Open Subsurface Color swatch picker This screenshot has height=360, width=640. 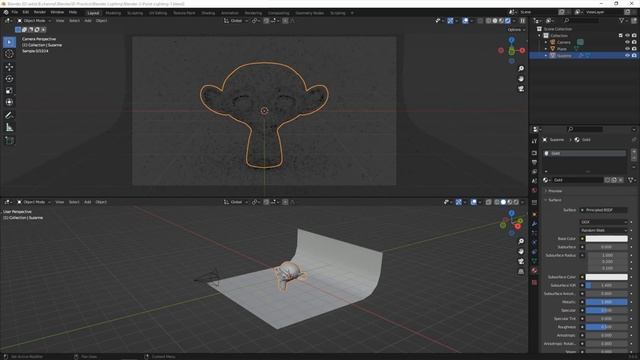coord(606,277)
